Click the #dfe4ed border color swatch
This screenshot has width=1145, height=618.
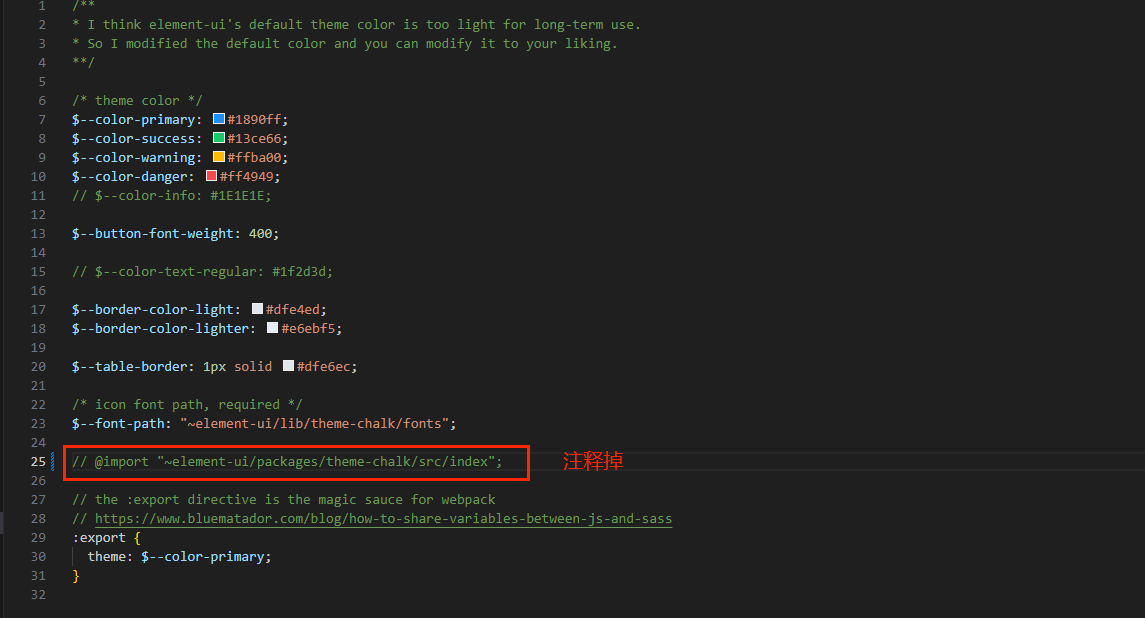click(x=257, y=309)
